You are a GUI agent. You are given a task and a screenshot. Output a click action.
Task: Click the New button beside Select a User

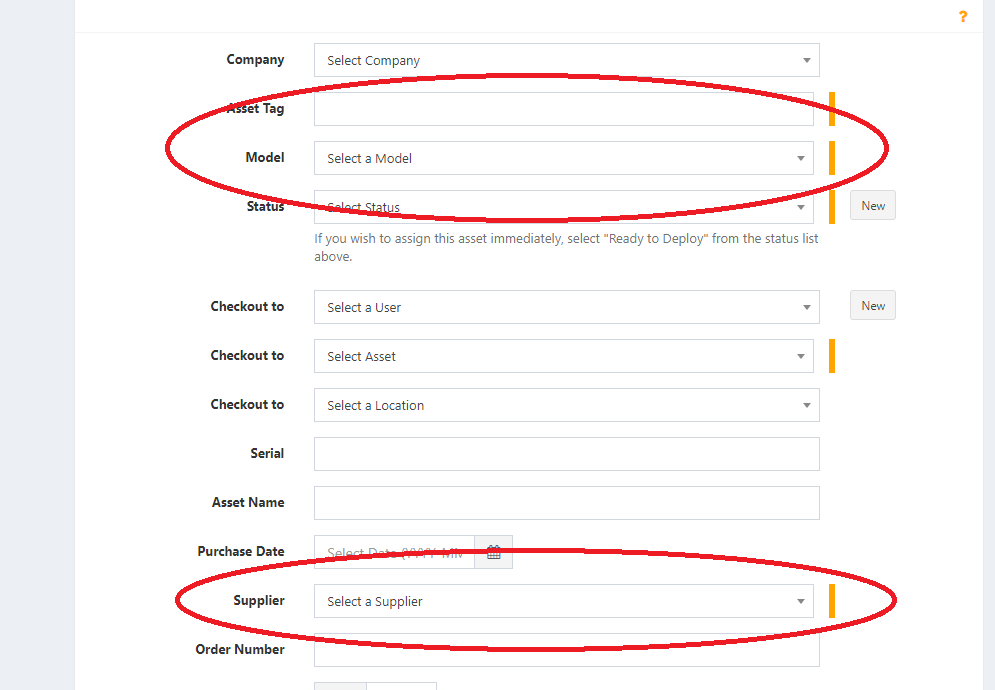coord(872,305)
